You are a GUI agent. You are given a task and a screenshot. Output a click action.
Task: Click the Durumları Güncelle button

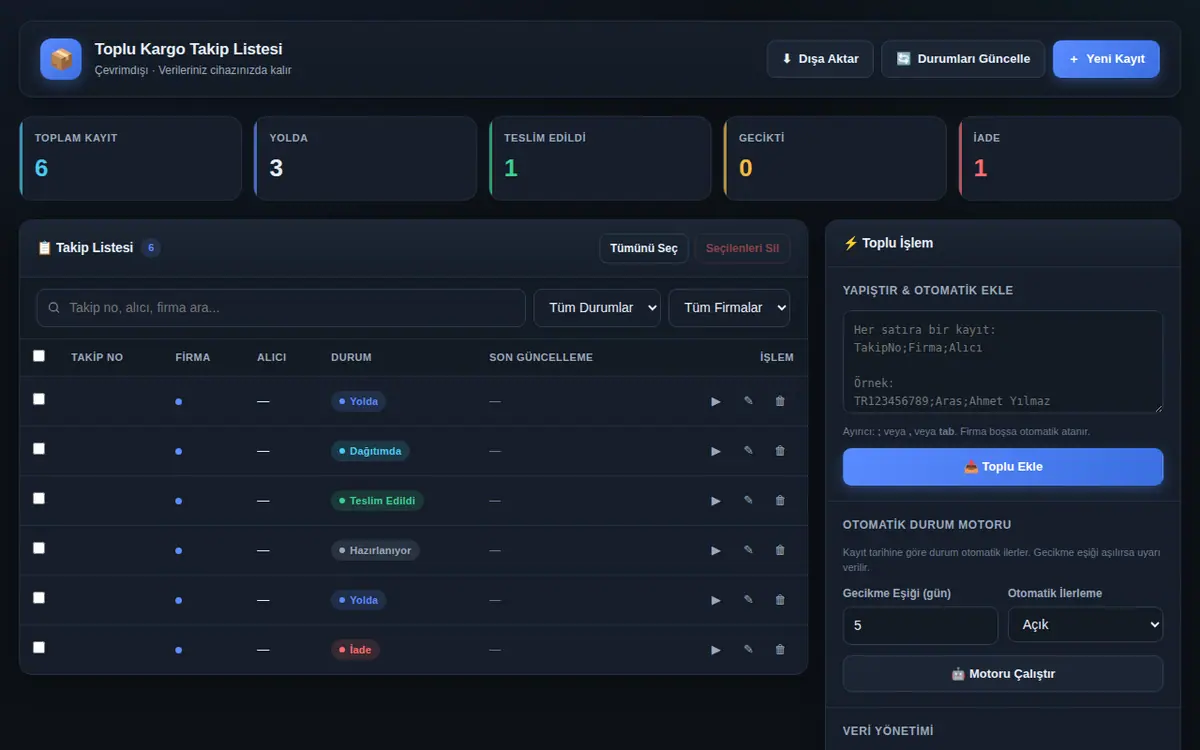pos(963,59)
